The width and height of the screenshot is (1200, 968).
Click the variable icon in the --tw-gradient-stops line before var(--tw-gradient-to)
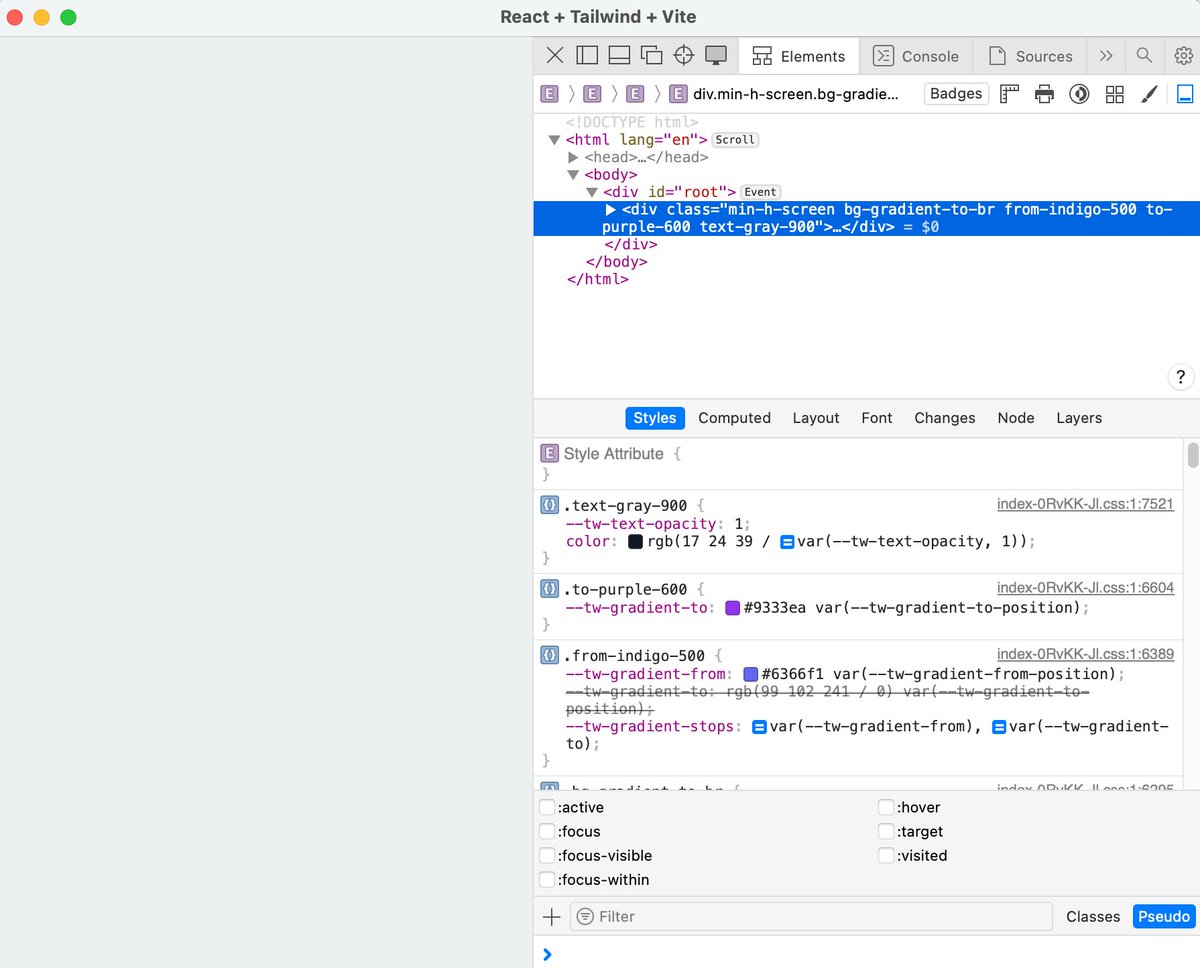click(998, 727)
